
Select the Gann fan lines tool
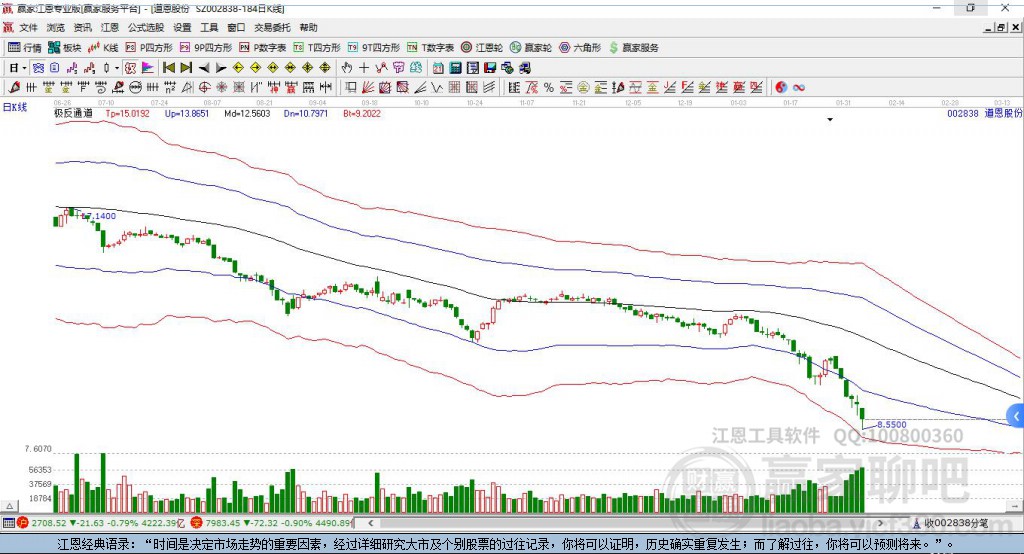pos(368,88)
